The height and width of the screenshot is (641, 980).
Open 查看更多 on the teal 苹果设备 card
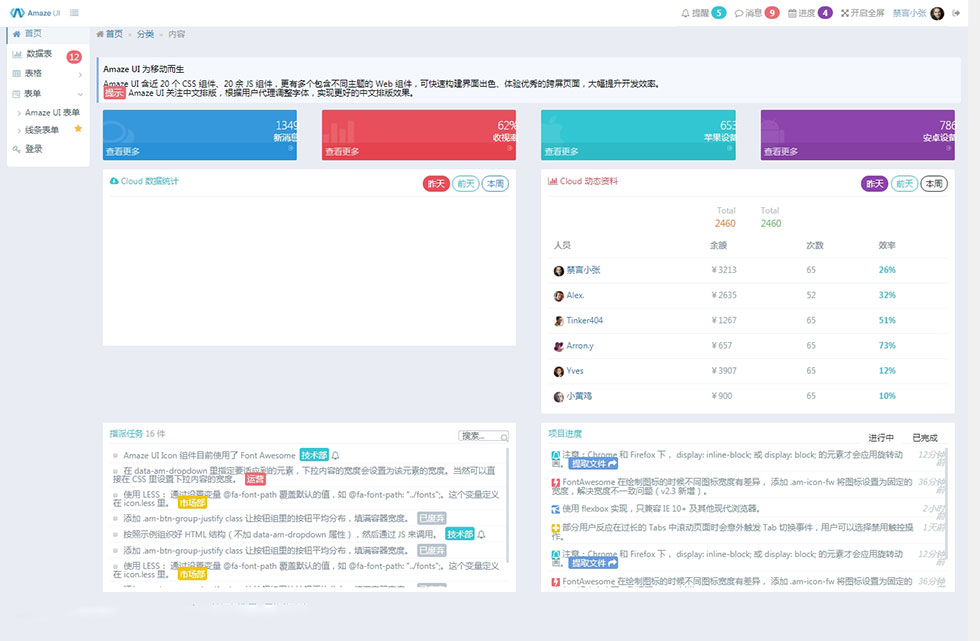(561, 152)
